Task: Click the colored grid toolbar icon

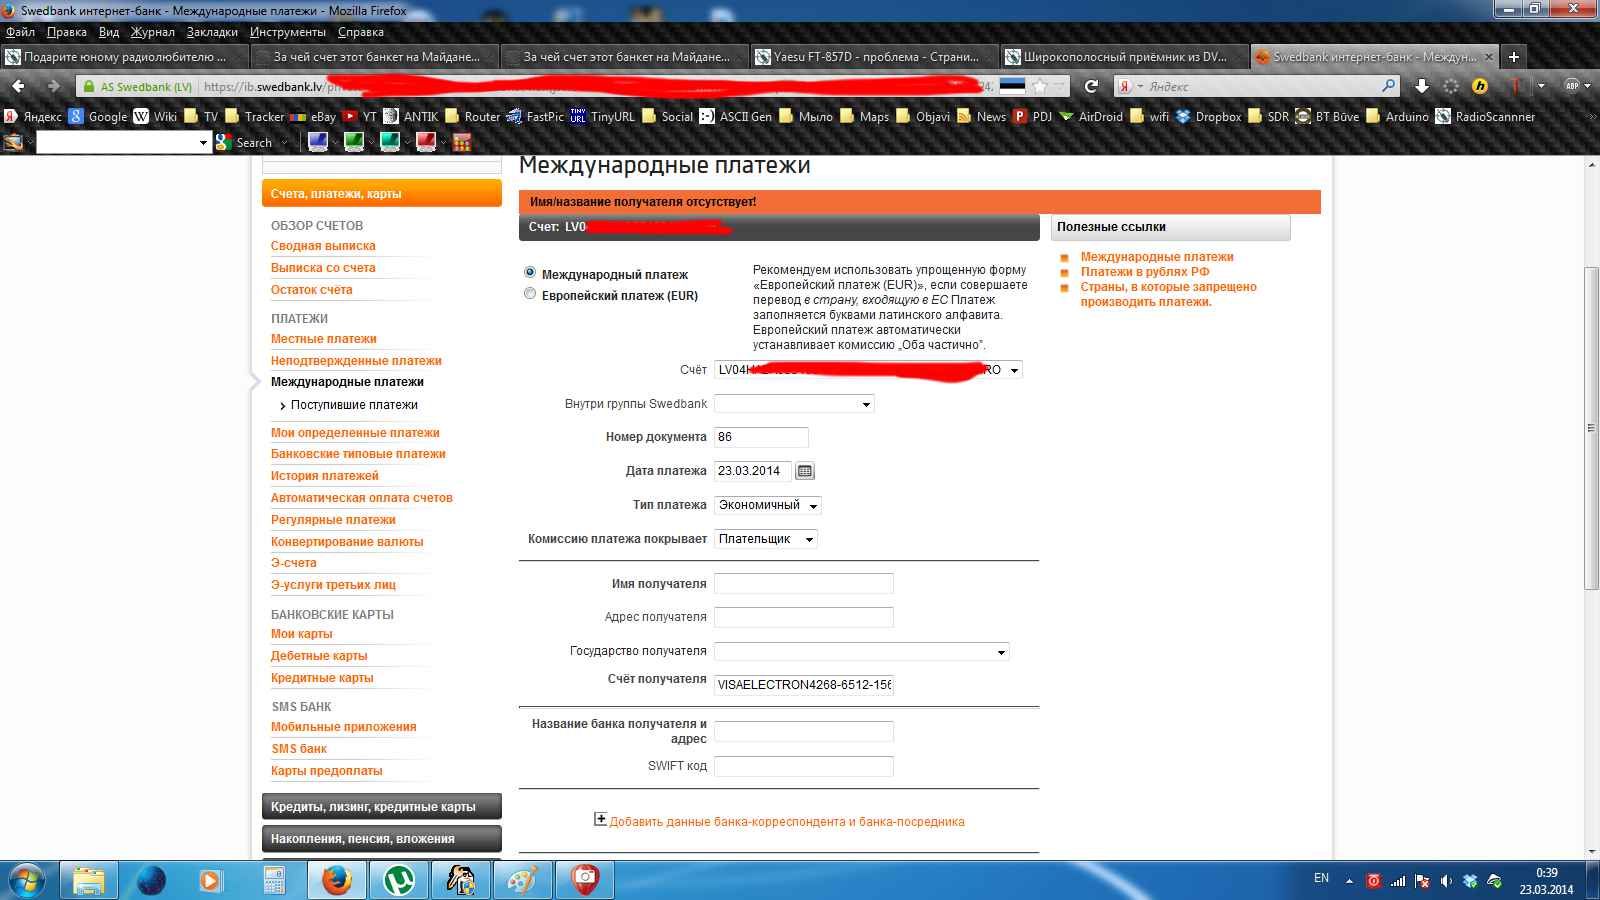Action: pos(462,142)
